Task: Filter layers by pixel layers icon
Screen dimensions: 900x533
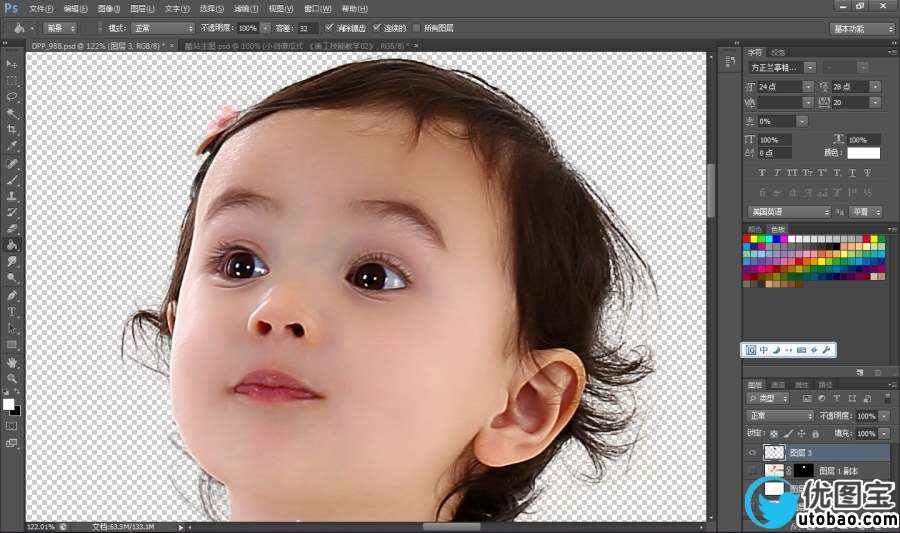Action: pos(806,398)
